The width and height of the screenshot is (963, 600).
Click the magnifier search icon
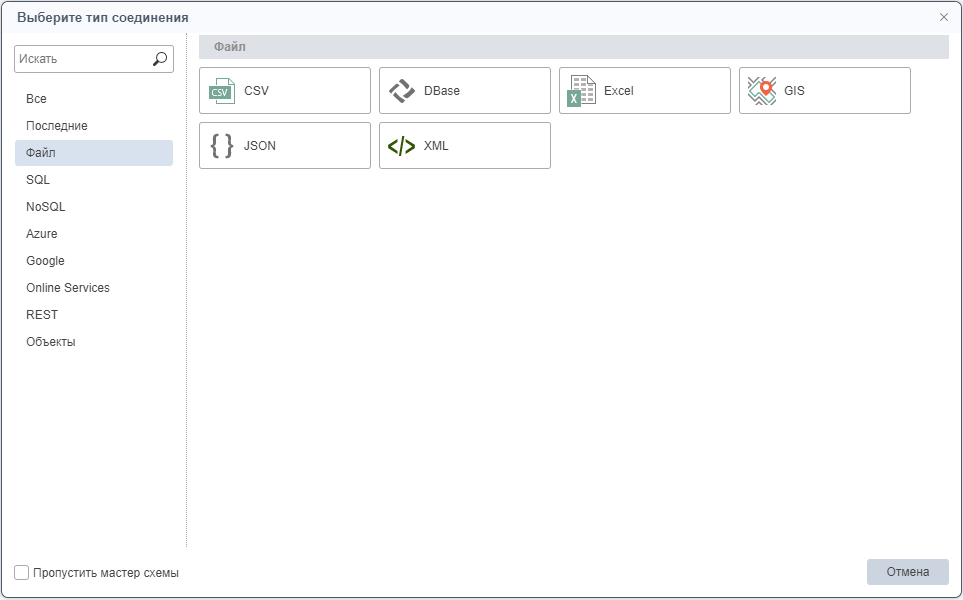coord(160,59)
